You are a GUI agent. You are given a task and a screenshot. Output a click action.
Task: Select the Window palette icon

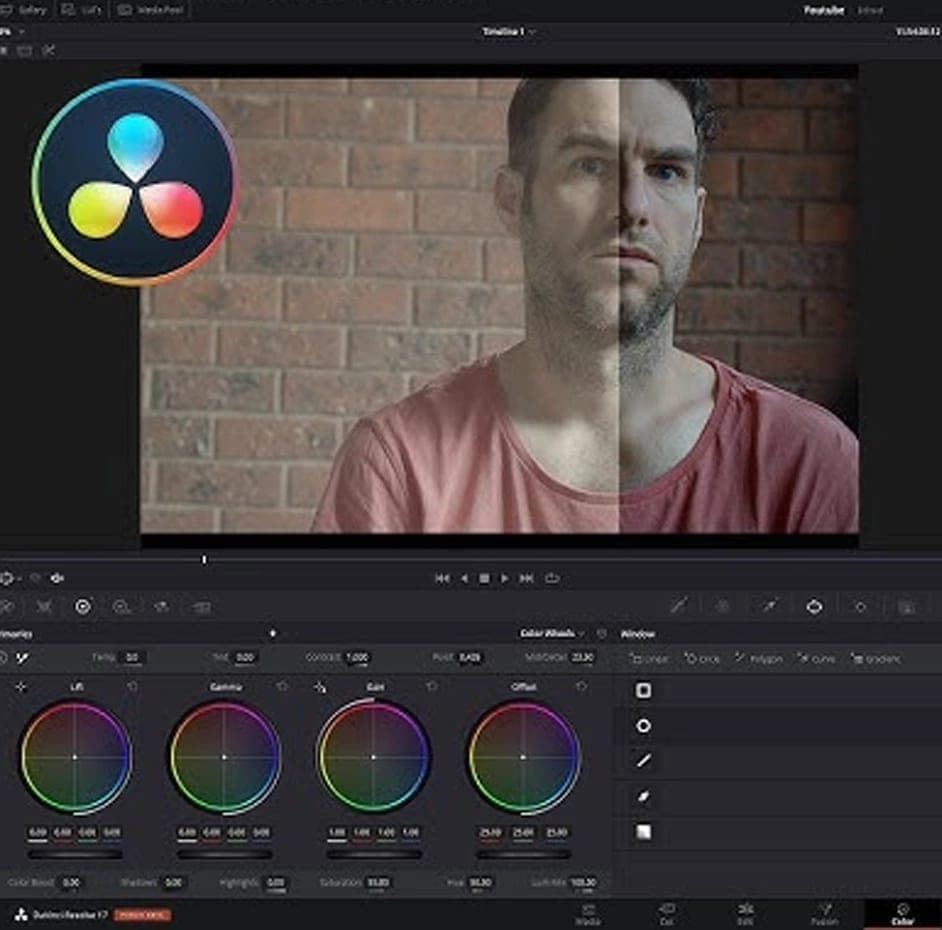click(815, 607)
